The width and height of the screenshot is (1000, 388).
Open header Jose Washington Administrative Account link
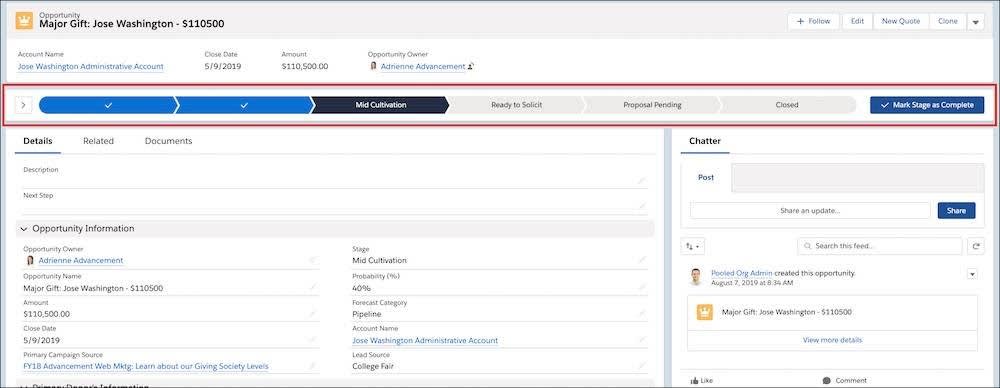pos(91,66)
